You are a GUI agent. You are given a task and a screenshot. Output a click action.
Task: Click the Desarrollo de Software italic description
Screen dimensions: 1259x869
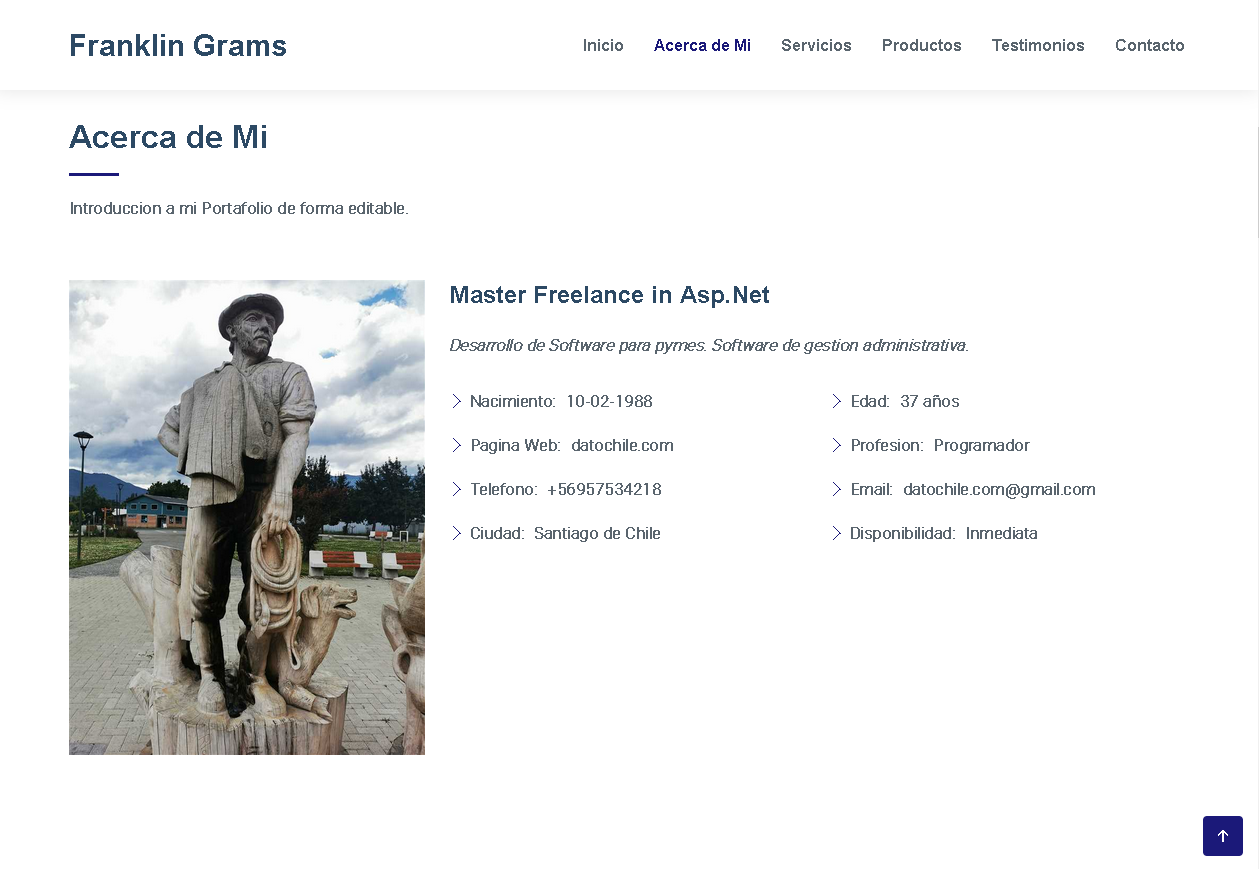pos(709,345)
